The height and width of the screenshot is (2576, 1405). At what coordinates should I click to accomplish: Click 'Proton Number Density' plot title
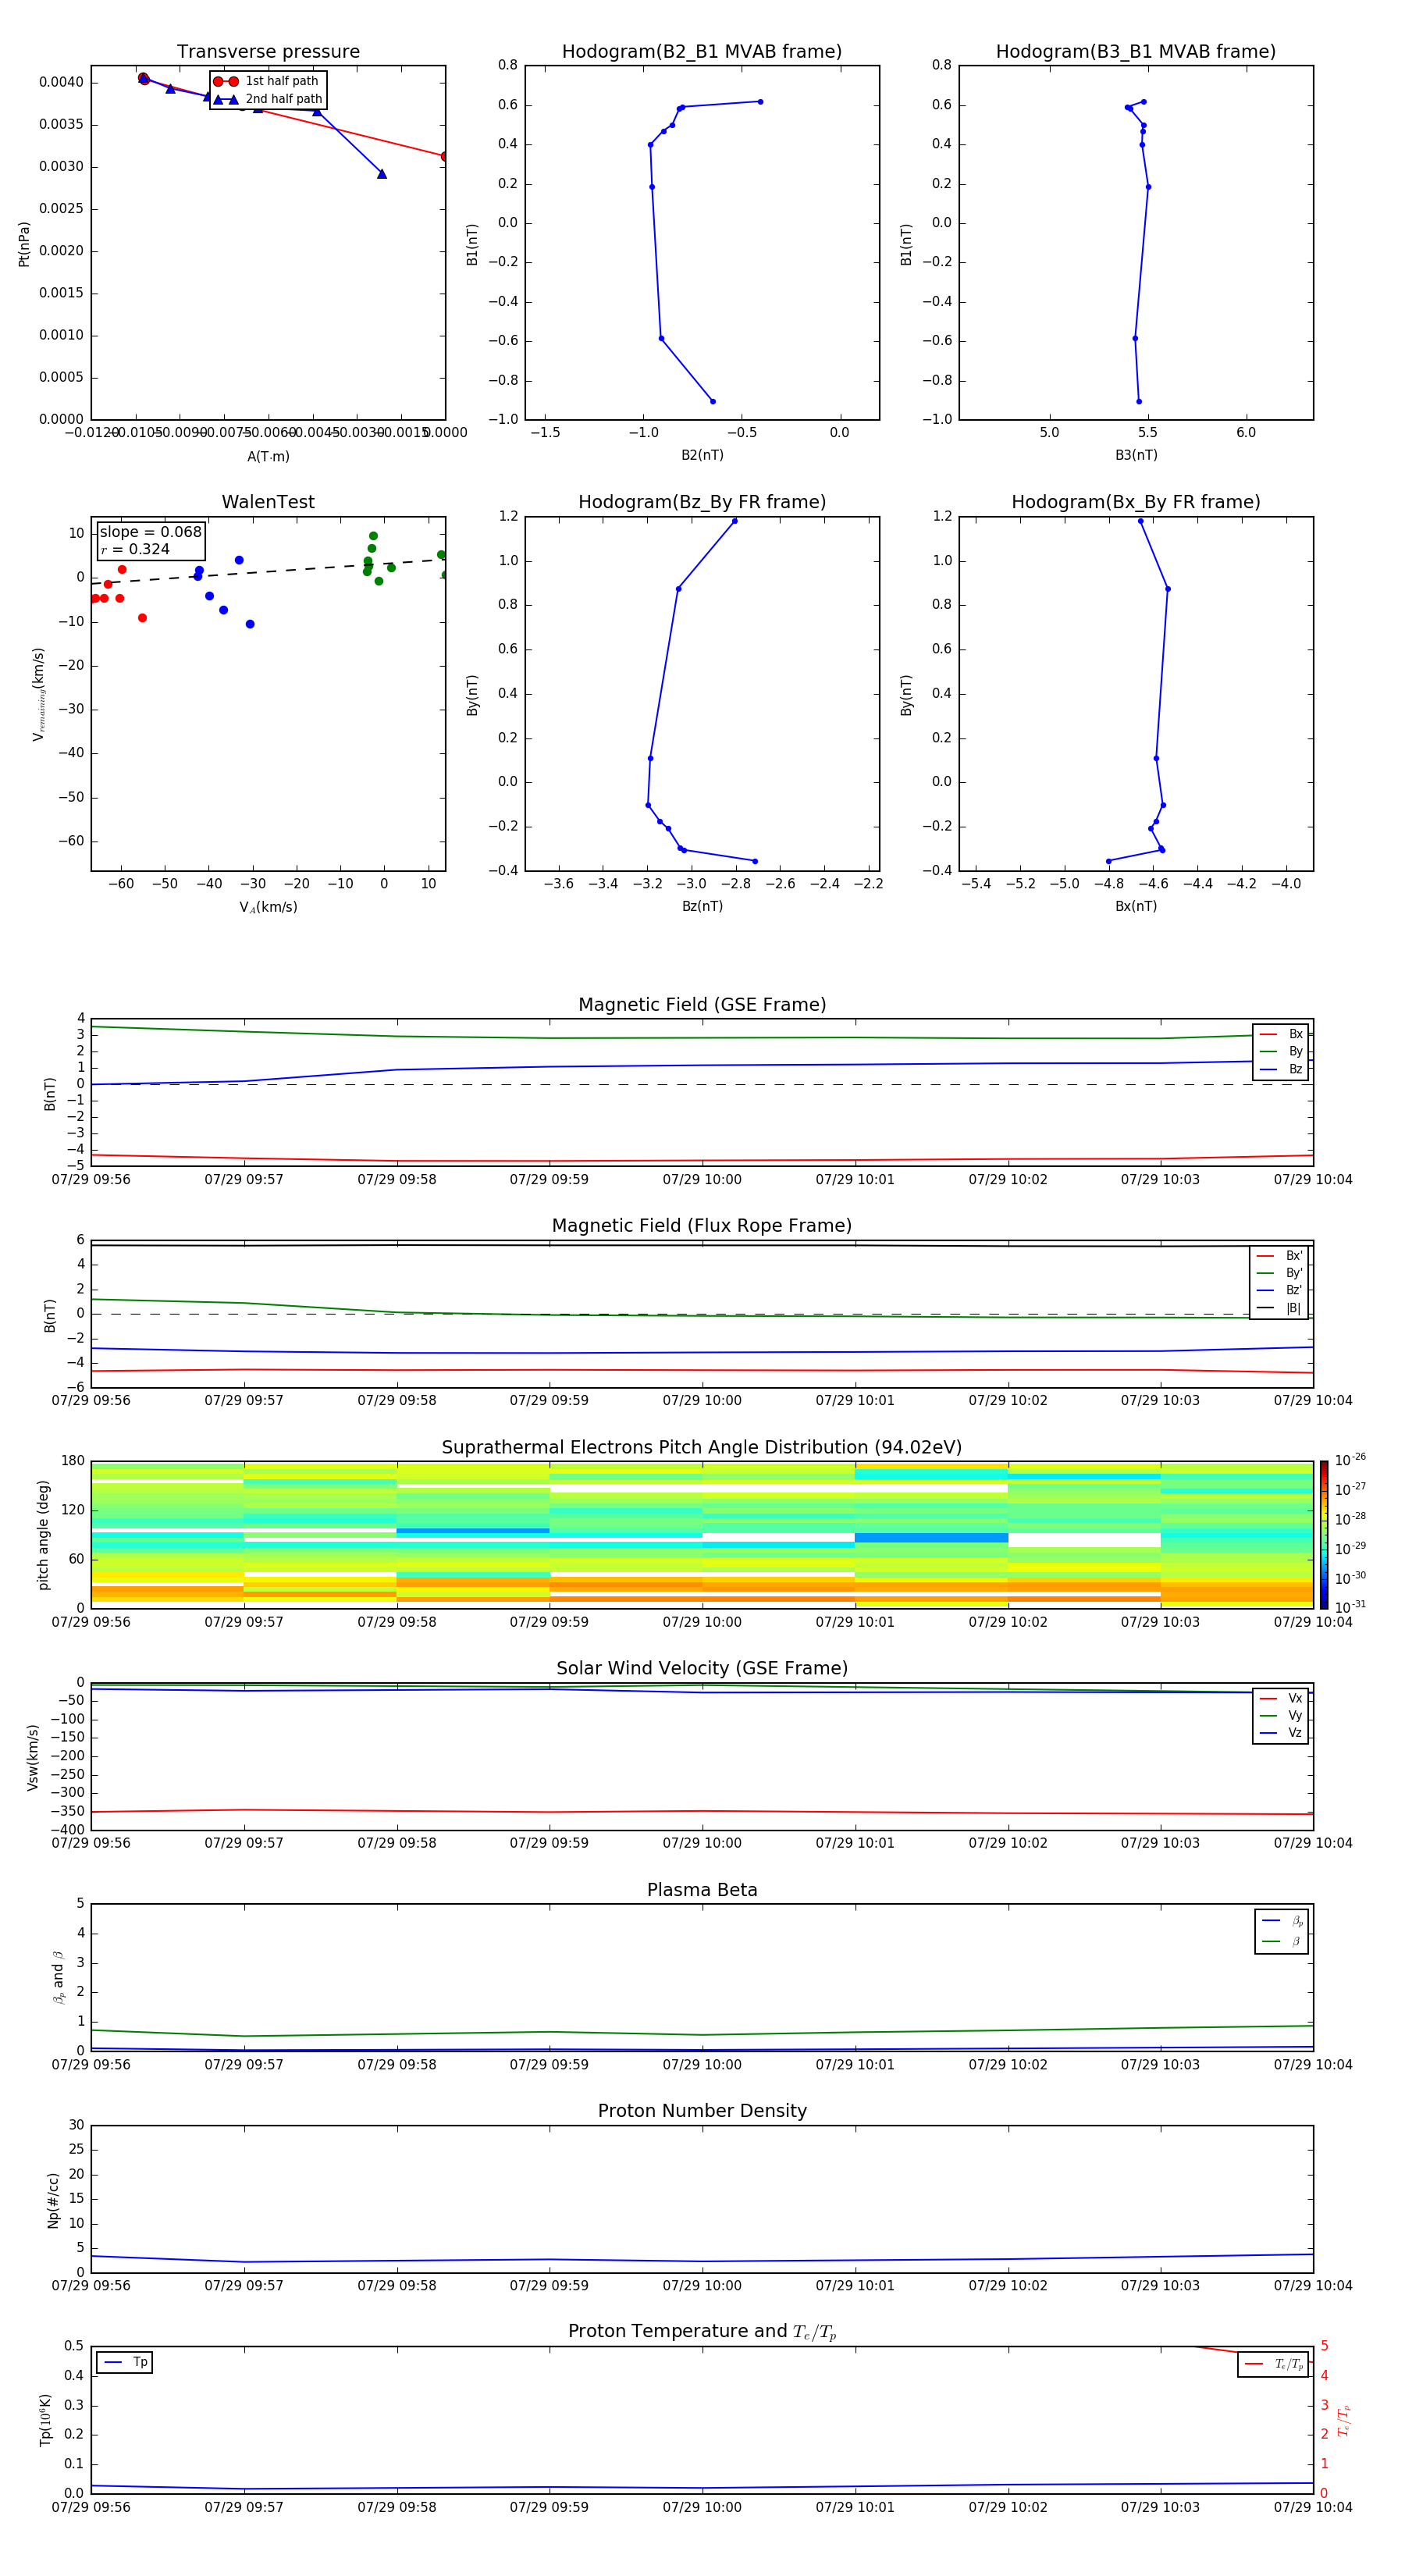point(702,2112)
